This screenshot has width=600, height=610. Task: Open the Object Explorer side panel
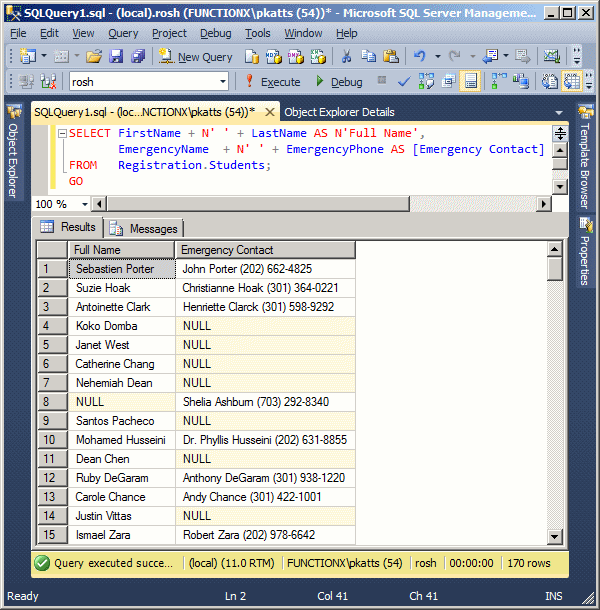pos(13,153)
